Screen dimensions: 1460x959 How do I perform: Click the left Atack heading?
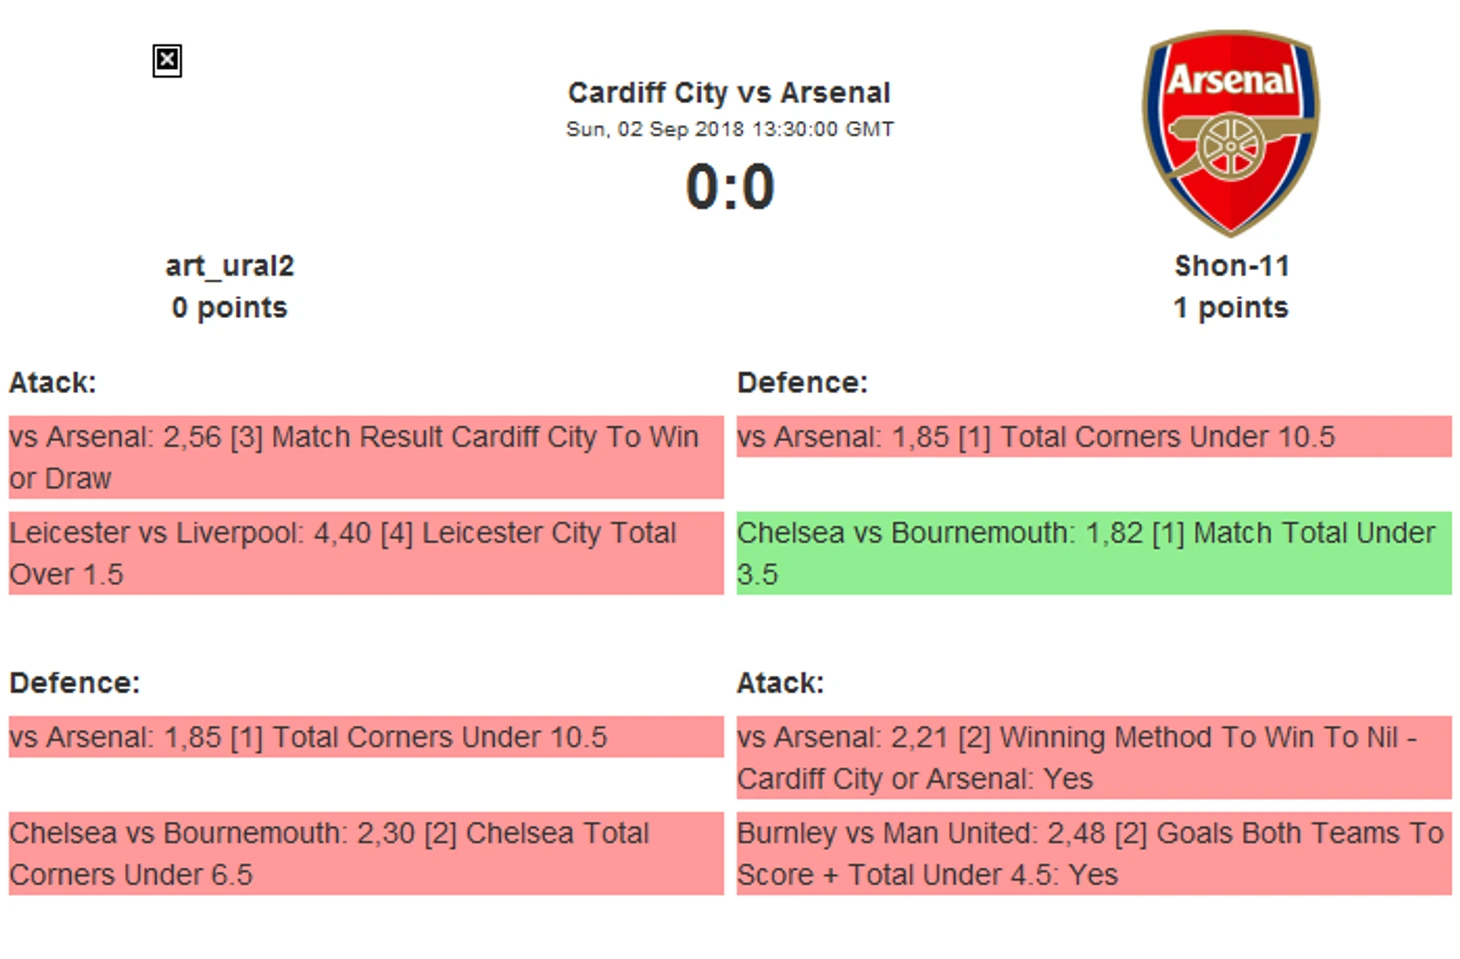pos(53,383)
